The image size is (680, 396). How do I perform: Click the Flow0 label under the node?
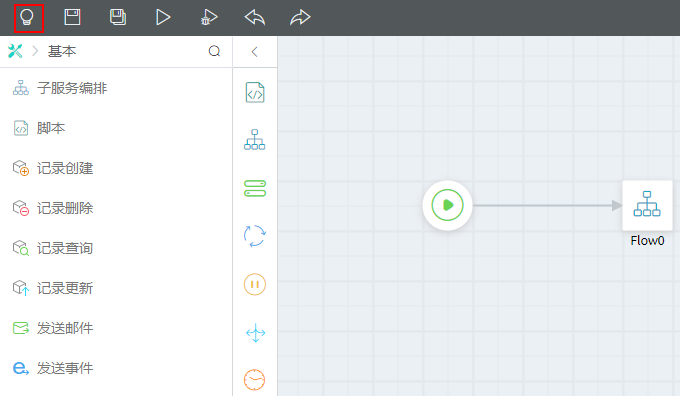tap(647, 241)
